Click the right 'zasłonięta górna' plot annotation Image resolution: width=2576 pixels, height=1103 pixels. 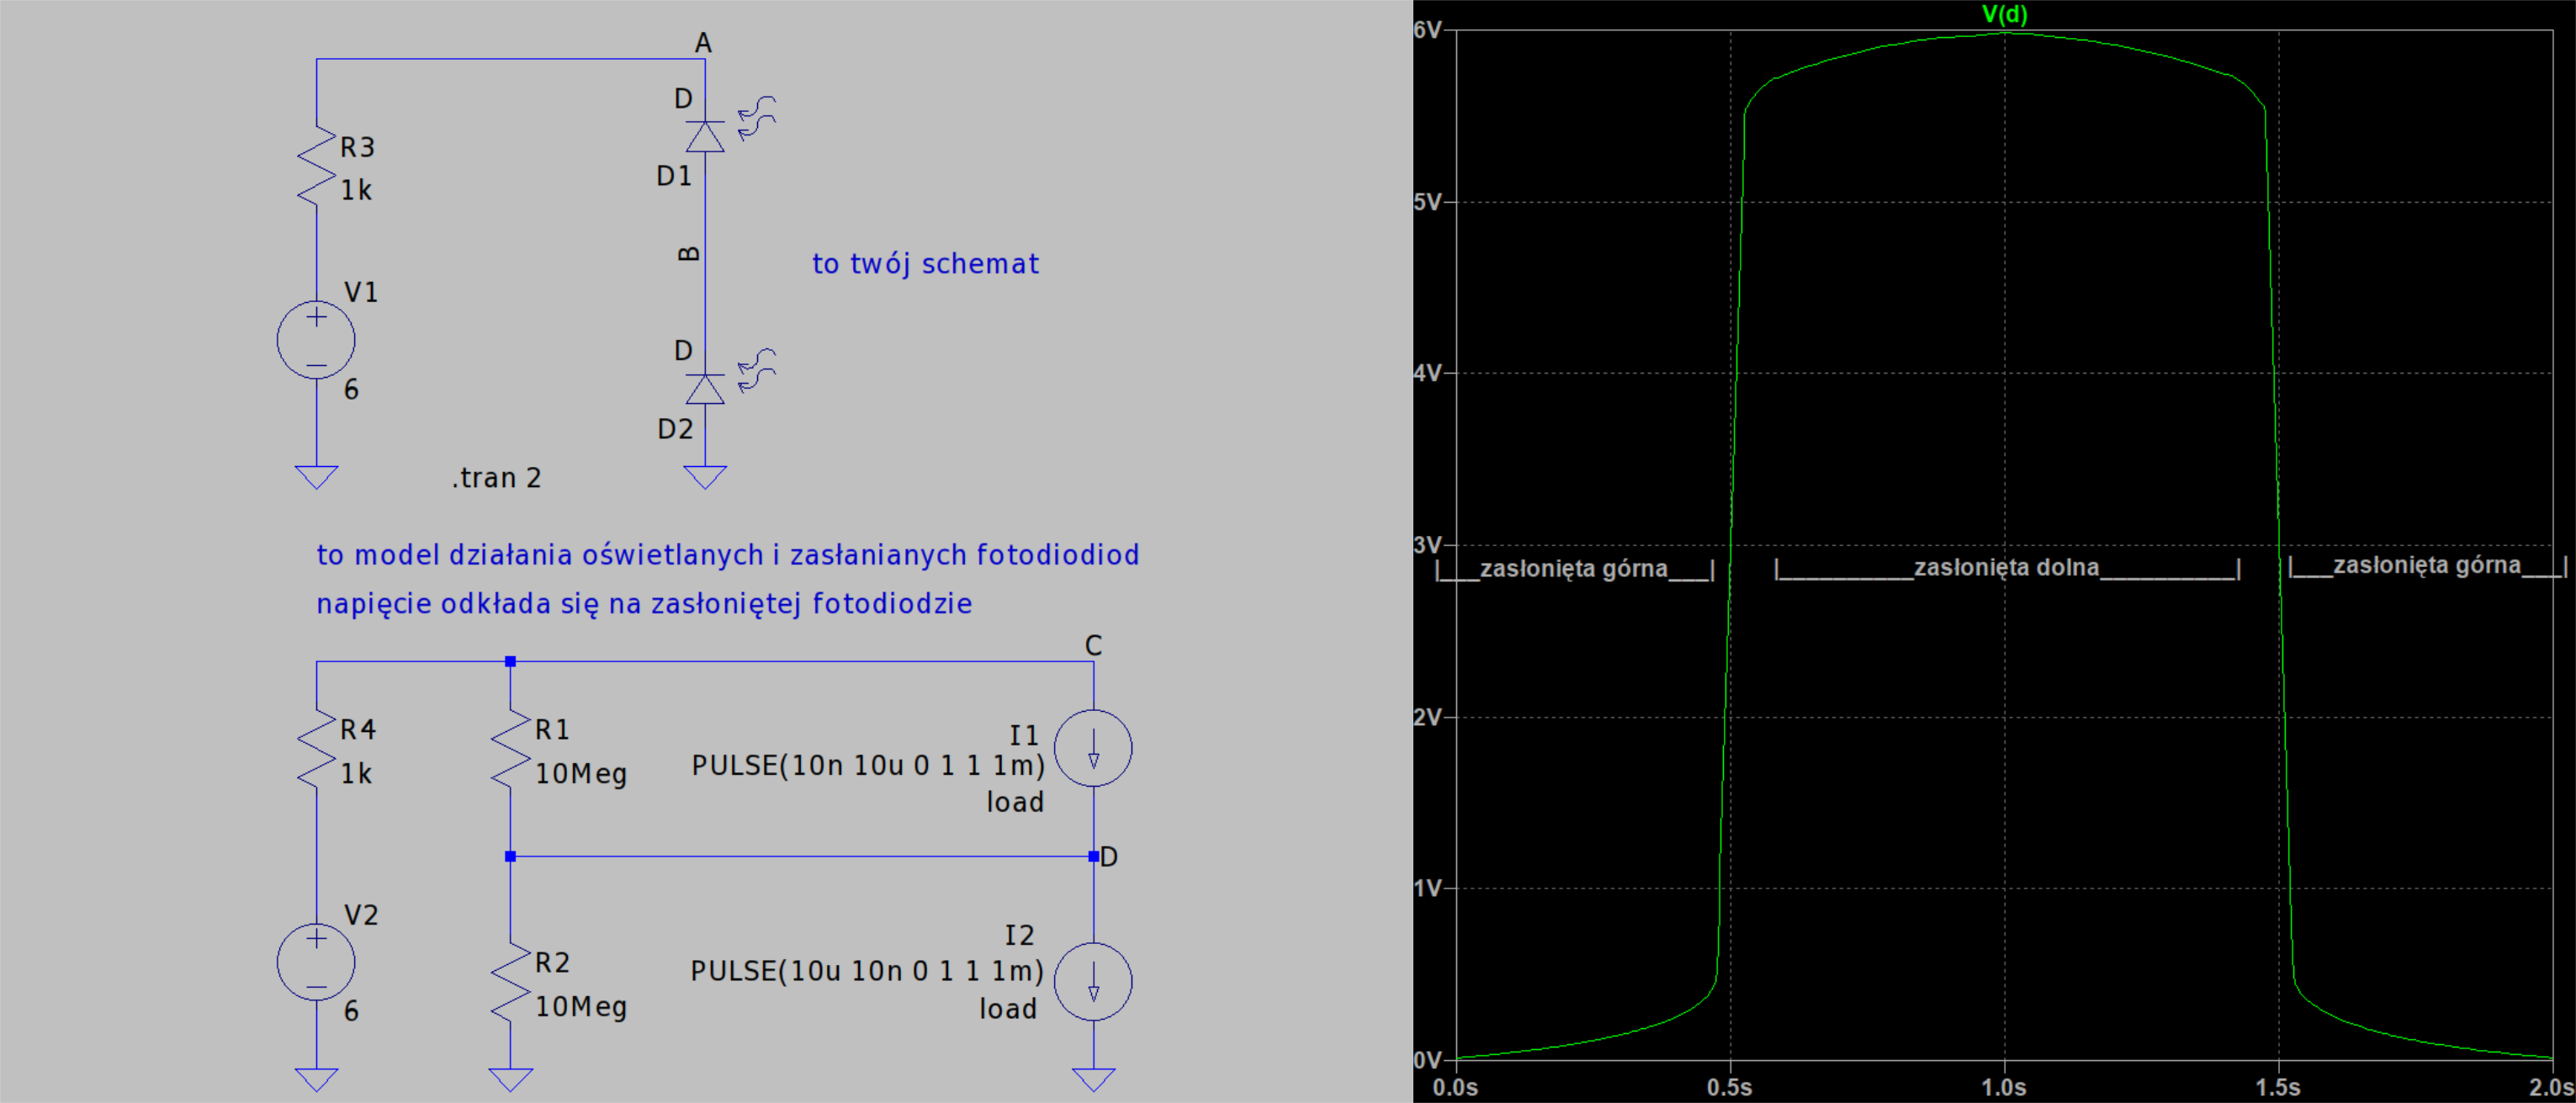click(x=2427, y=565)
